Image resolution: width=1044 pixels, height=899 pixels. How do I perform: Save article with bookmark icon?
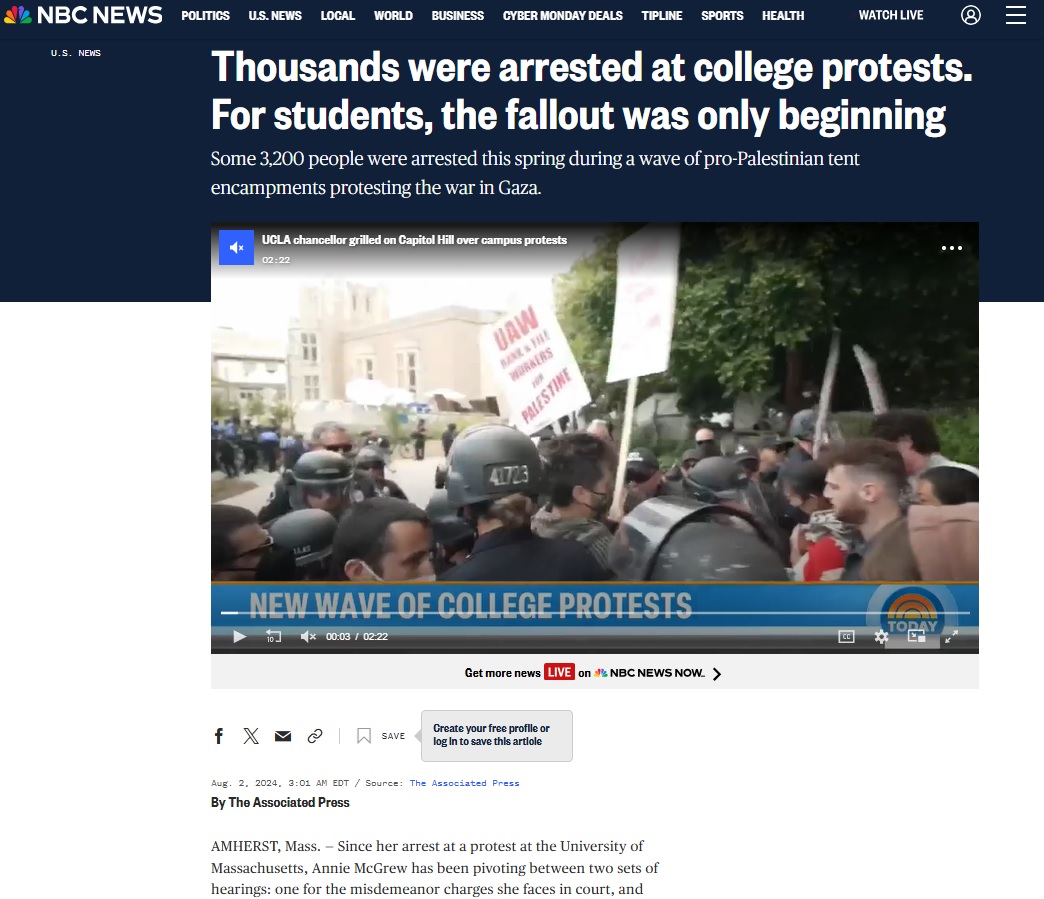(364, 736)
